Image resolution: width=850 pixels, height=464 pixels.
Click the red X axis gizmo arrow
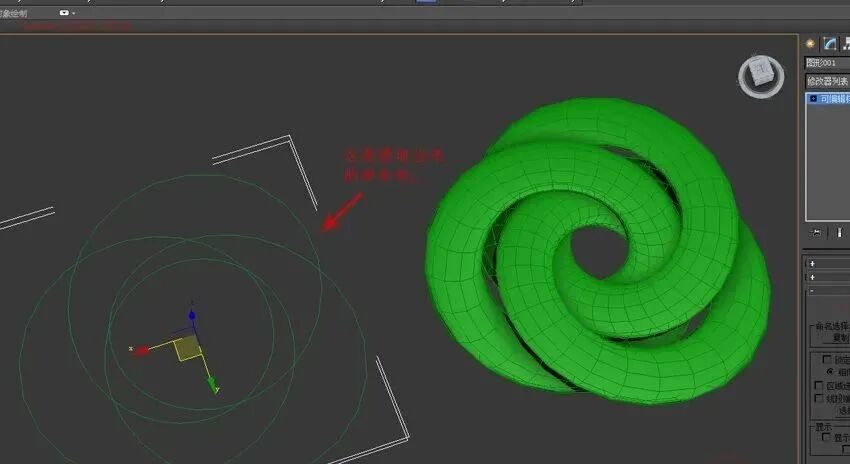[142, 351]
